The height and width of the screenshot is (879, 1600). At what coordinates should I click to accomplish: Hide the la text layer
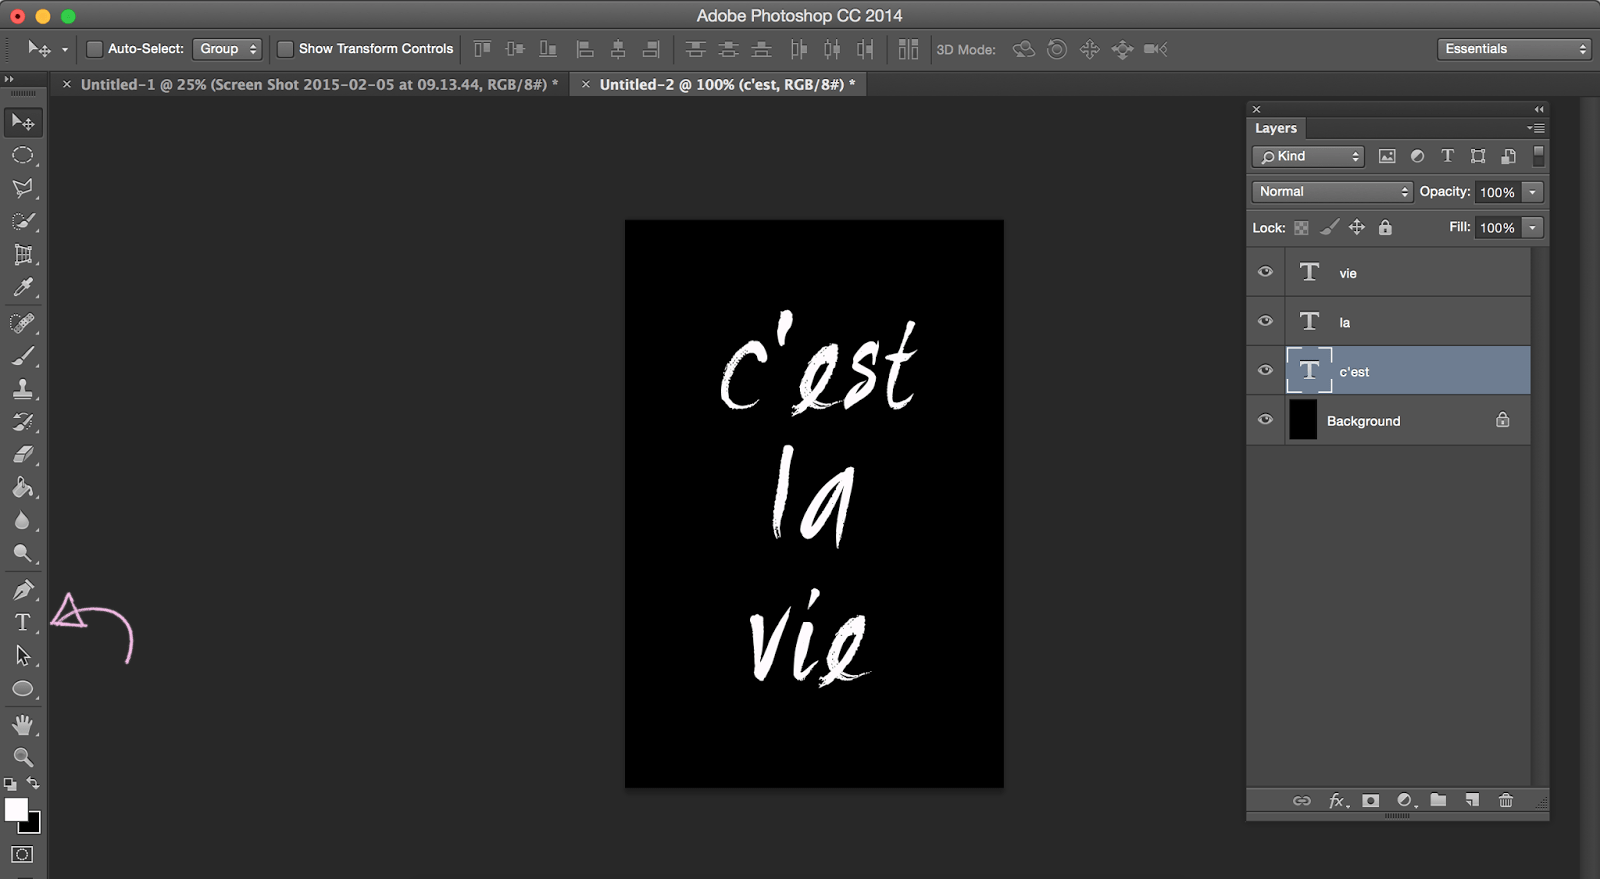click(1265, 321)
